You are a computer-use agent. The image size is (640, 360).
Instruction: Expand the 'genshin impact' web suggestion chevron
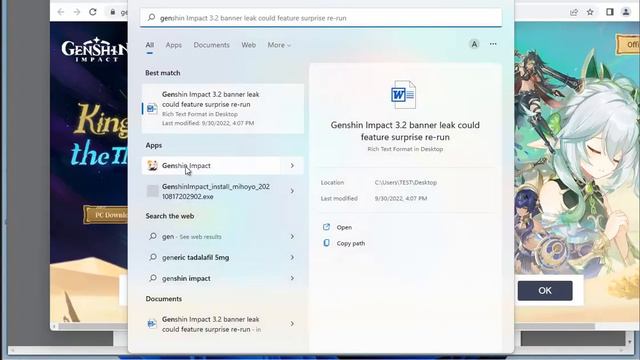(292, 278)
